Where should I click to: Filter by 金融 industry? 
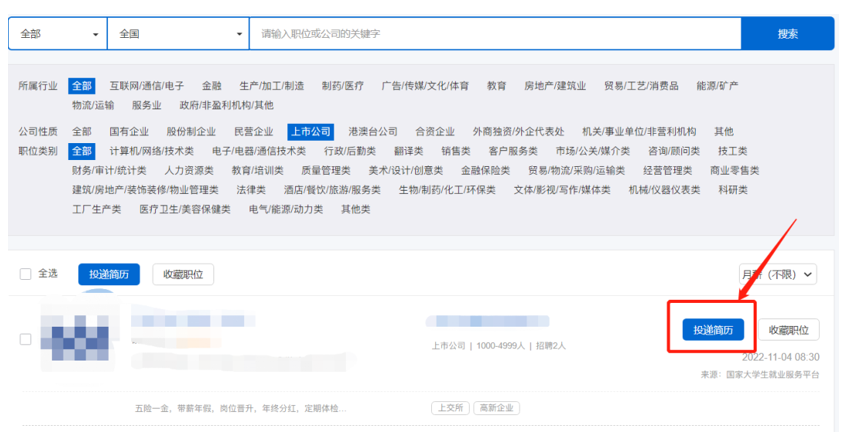(212, 86)
